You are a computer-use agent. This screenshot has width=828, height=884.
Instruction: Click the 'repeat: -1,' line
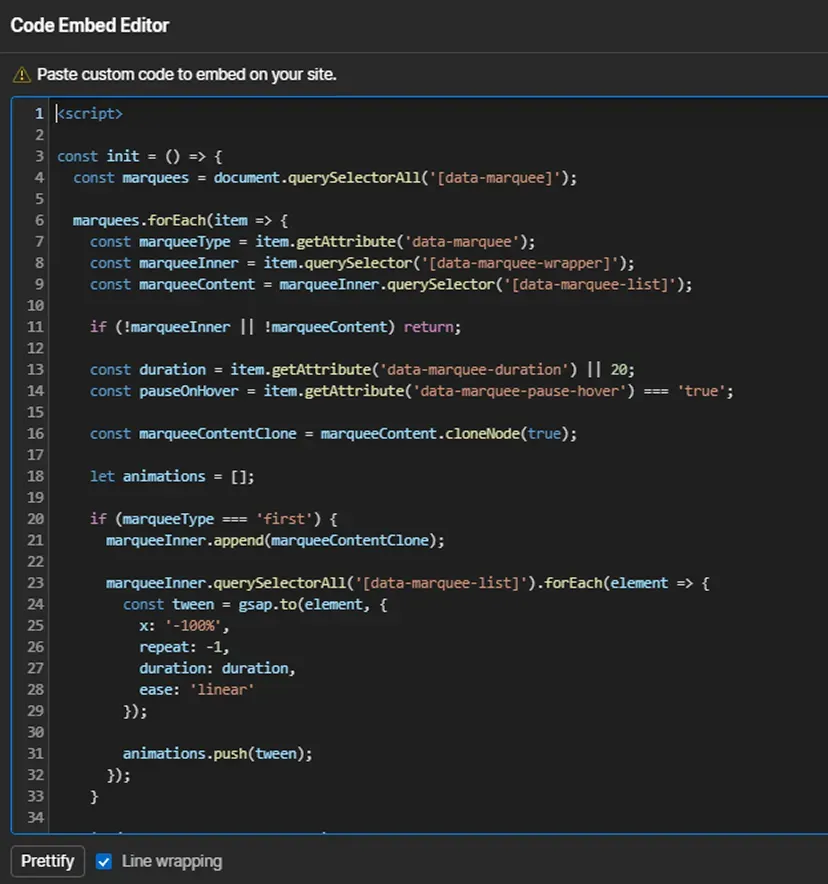184,647
